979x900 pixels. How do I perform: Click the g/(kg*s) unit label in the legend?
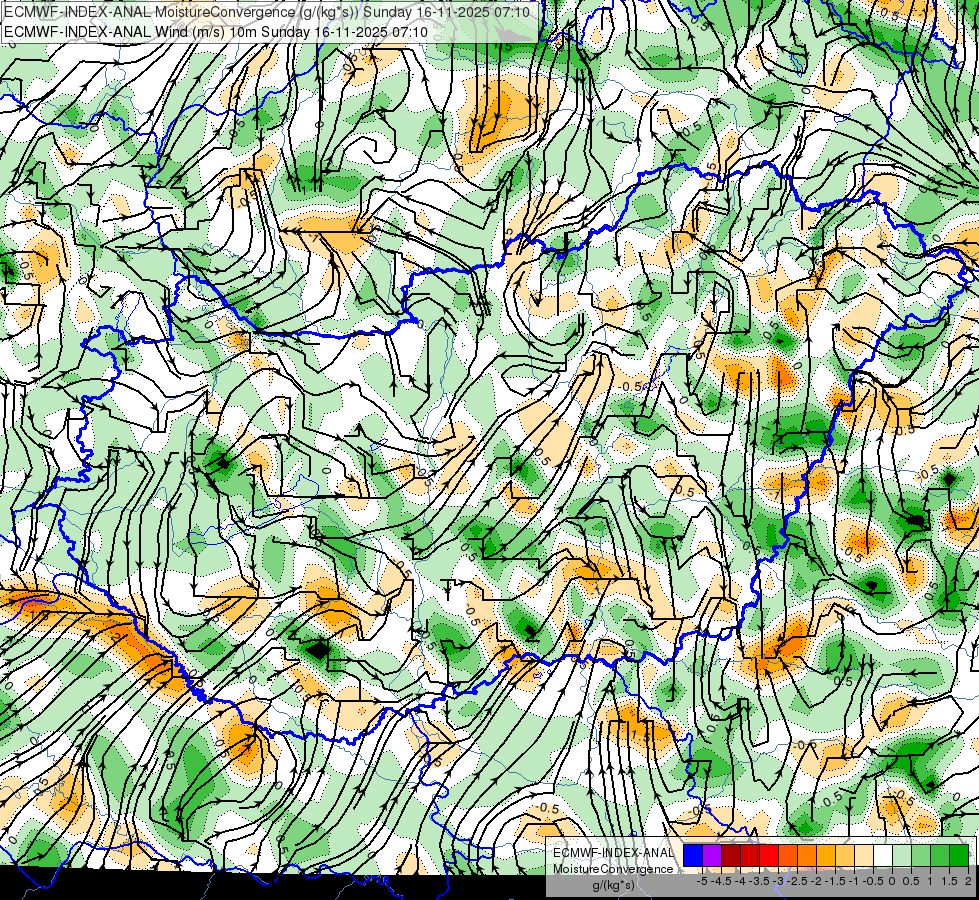pos(613,886)
